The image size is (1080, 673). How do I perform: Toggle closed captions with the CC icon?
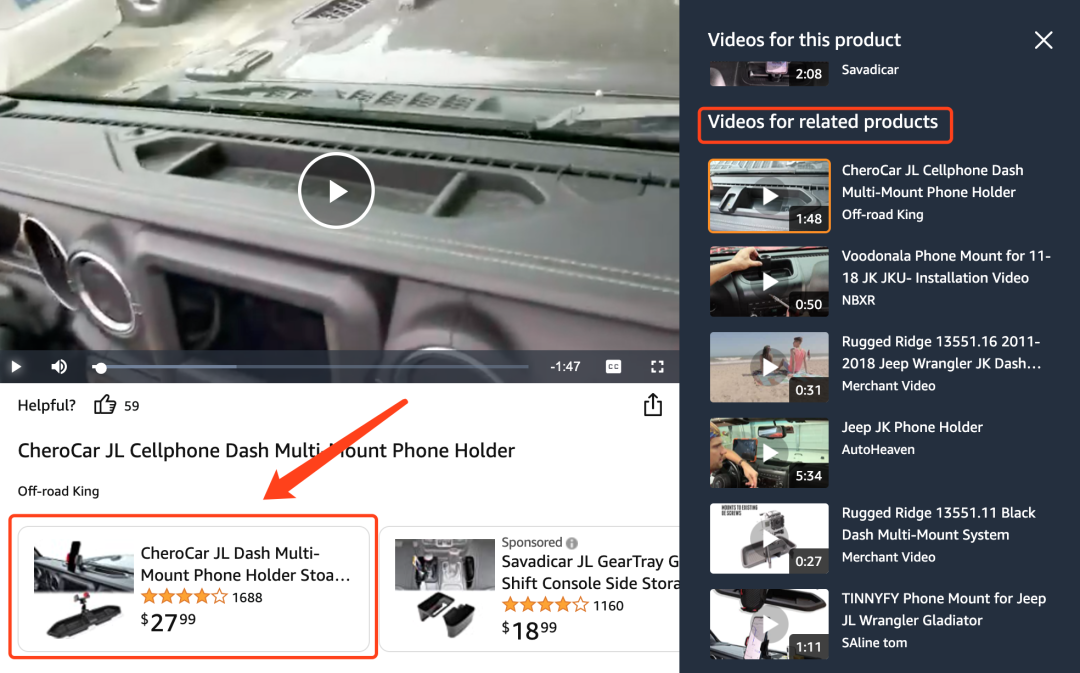pyautogui.click(x=613, y=366)
